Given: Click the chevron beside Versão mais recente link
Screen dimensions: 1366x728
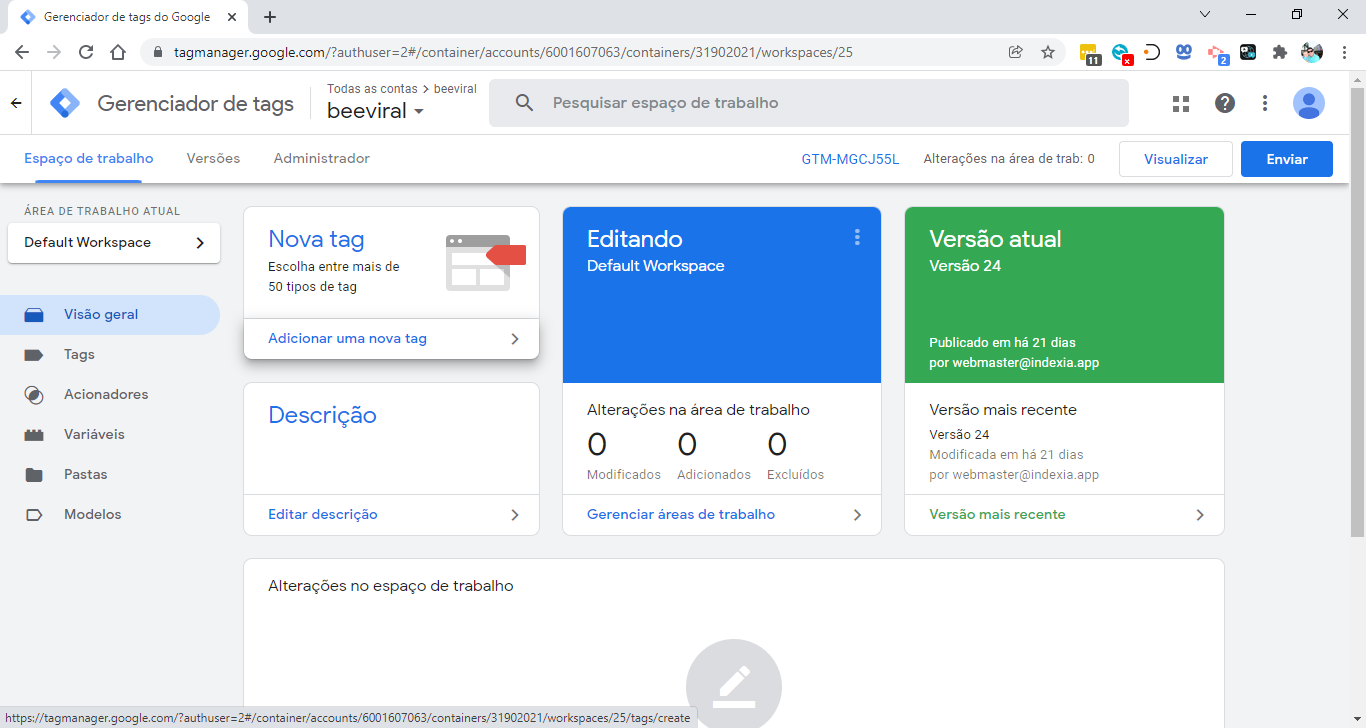Looking at the screenshot, I should [1200, 515].
